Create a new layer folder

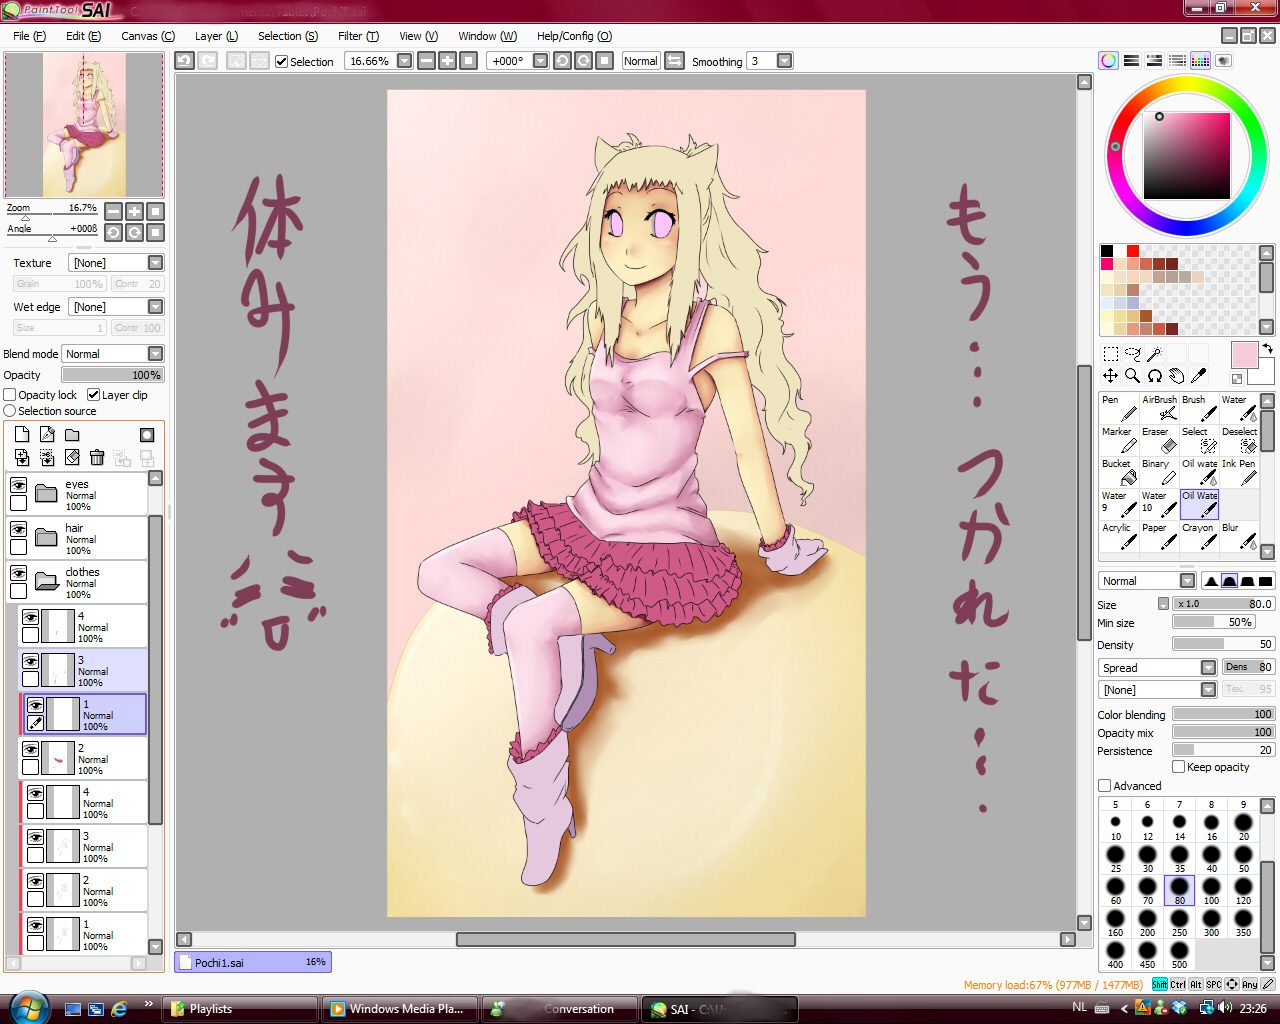coord(72,435)
